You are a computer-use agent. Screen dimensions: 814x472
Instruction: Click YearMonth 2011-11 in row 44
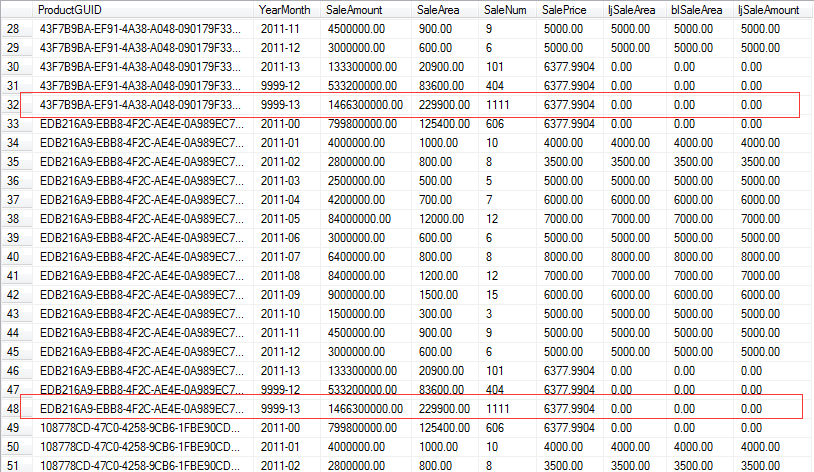[x=280, y=333]
